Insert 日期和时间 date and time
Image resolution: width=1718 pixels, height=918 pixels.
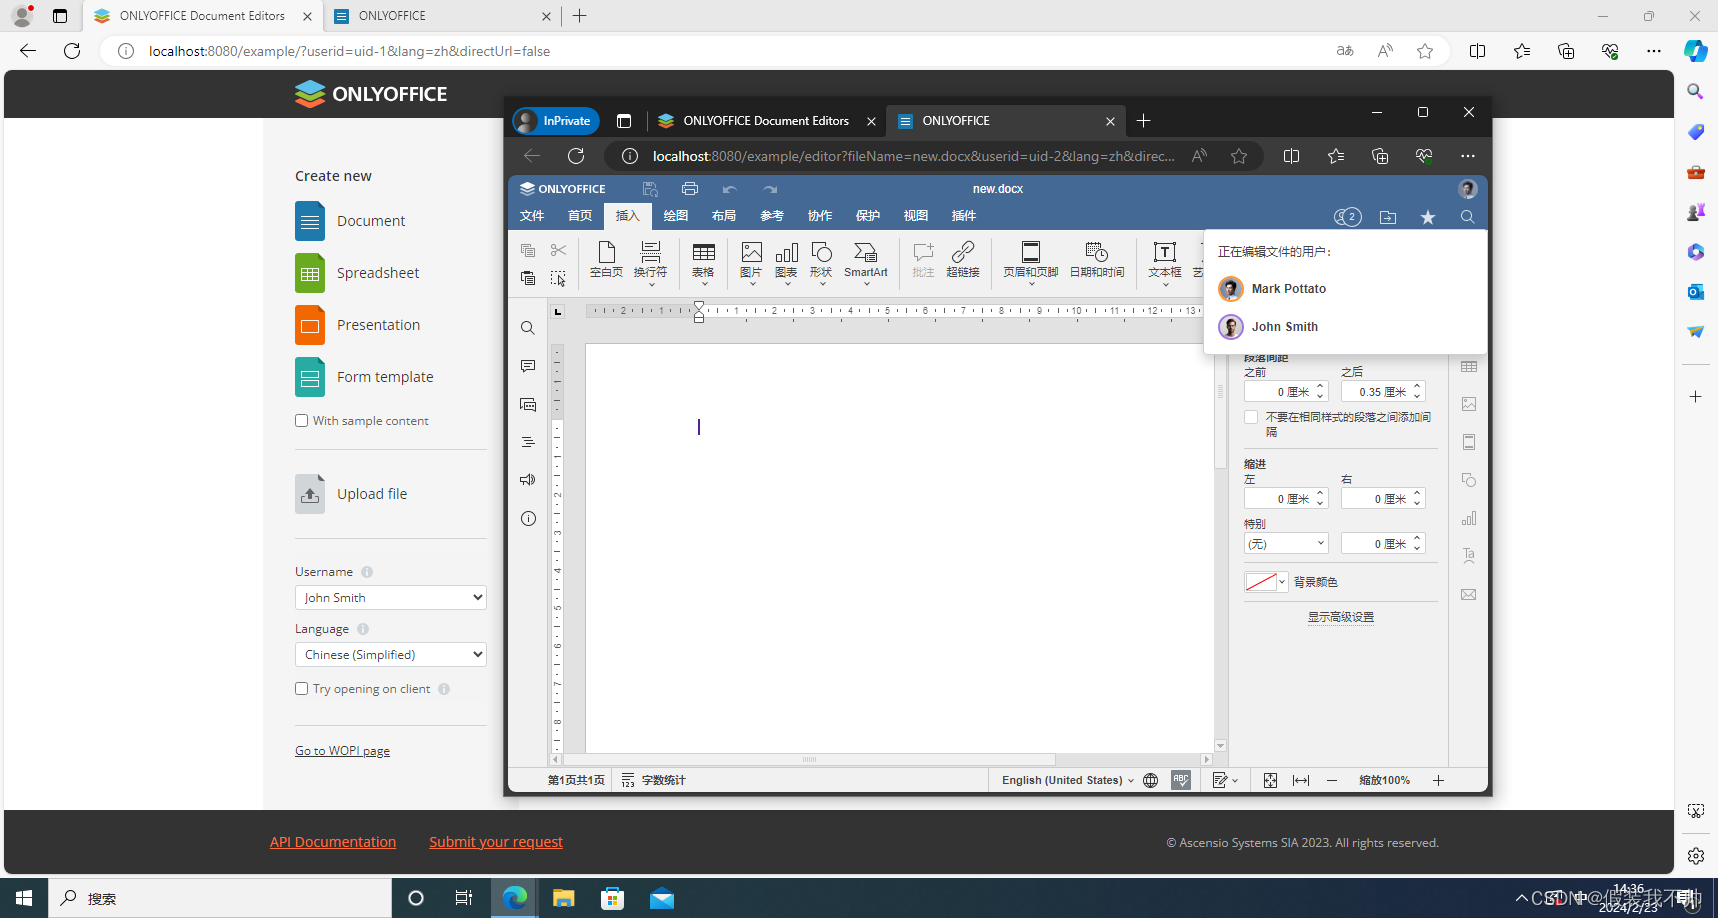click(x=1097, y=259)
